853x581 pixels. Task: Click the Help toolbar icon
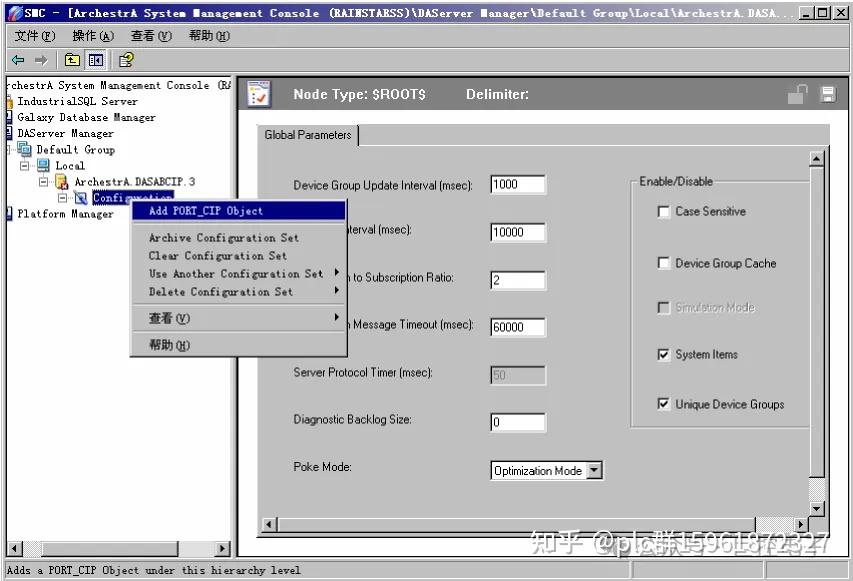[126, 60]
